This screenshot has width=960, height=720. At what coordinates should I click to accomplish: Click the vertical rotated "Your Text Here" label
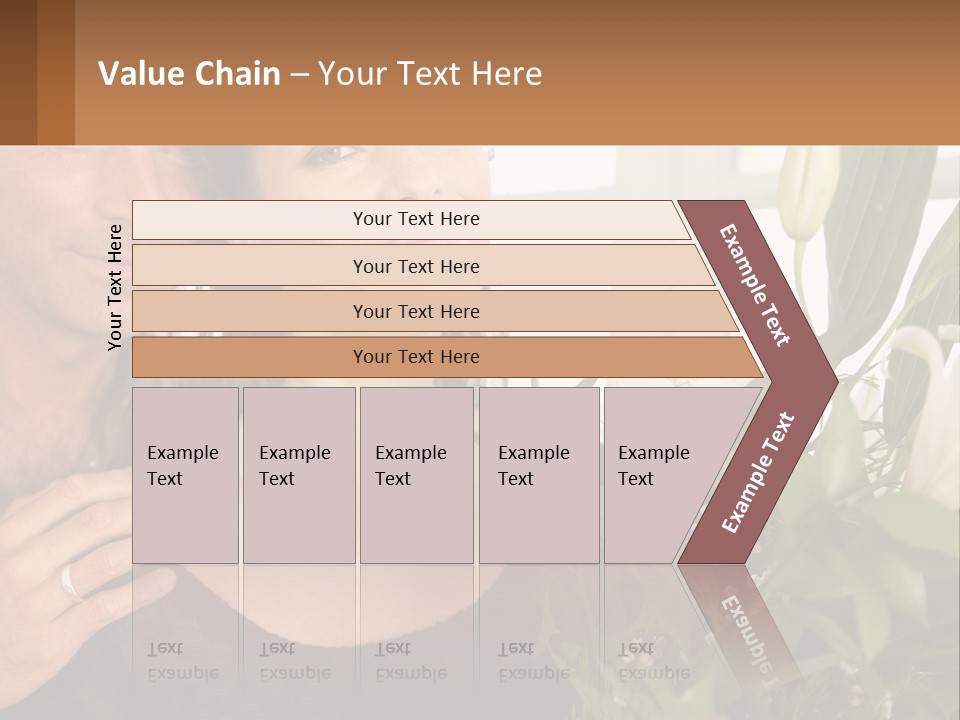pyautogui.click(x=115, y=287)
